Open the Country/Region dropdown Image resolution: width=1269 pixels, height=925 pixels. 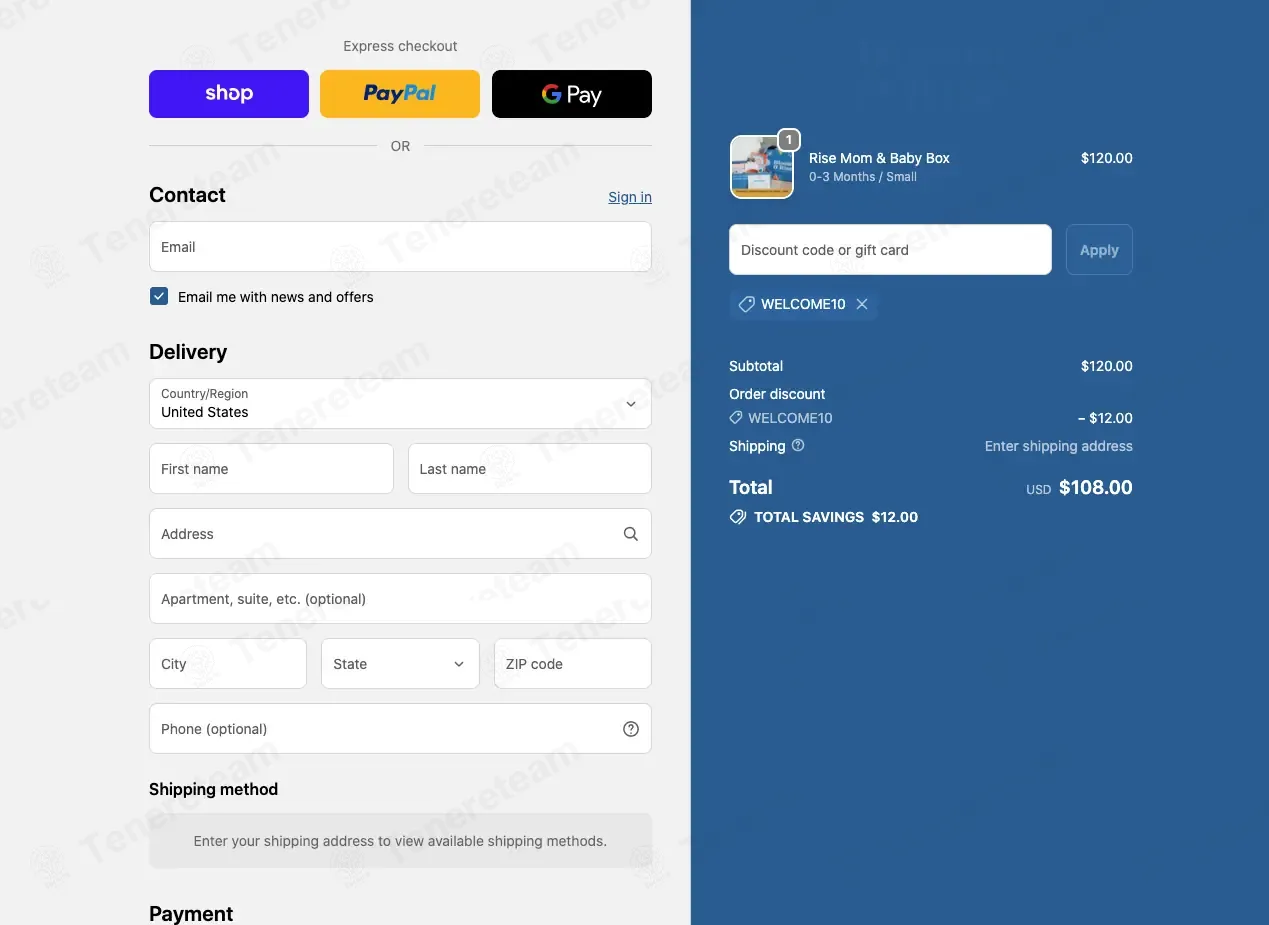tap(400, 403)
